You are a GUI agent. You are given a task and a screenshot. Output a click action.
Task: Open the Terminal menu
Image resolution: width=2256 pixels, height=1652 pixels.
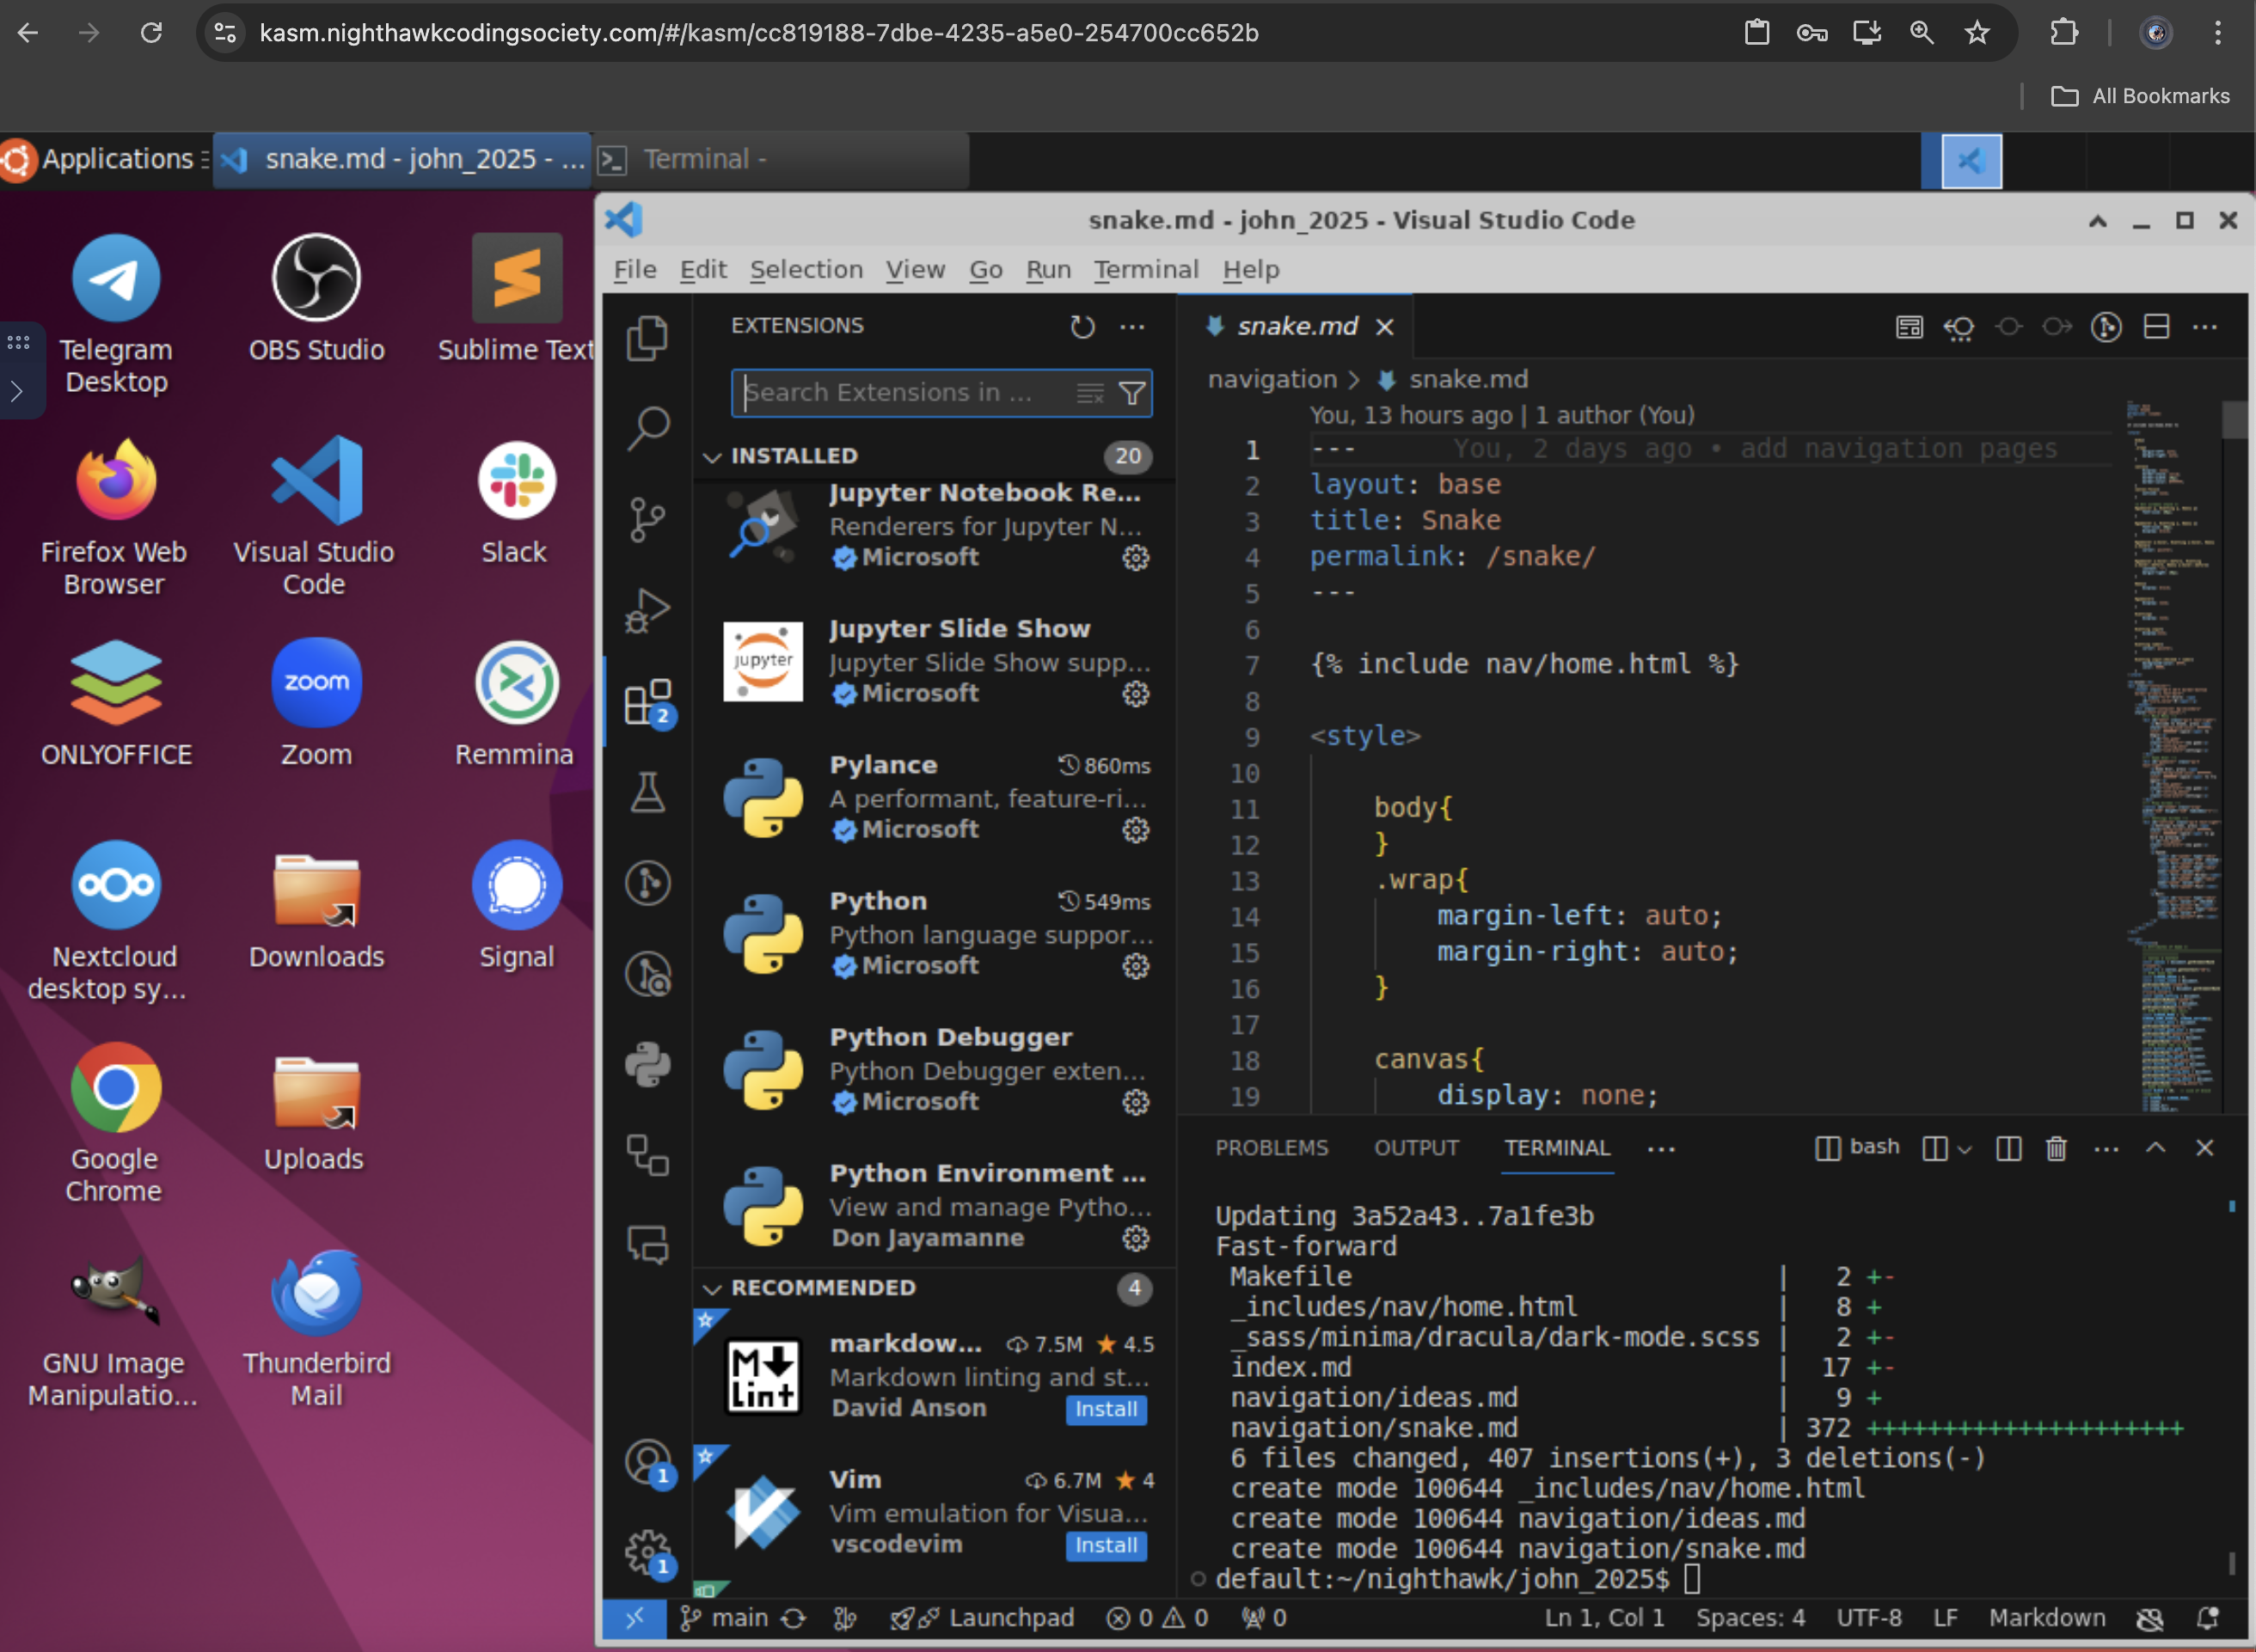(1146, 269)
